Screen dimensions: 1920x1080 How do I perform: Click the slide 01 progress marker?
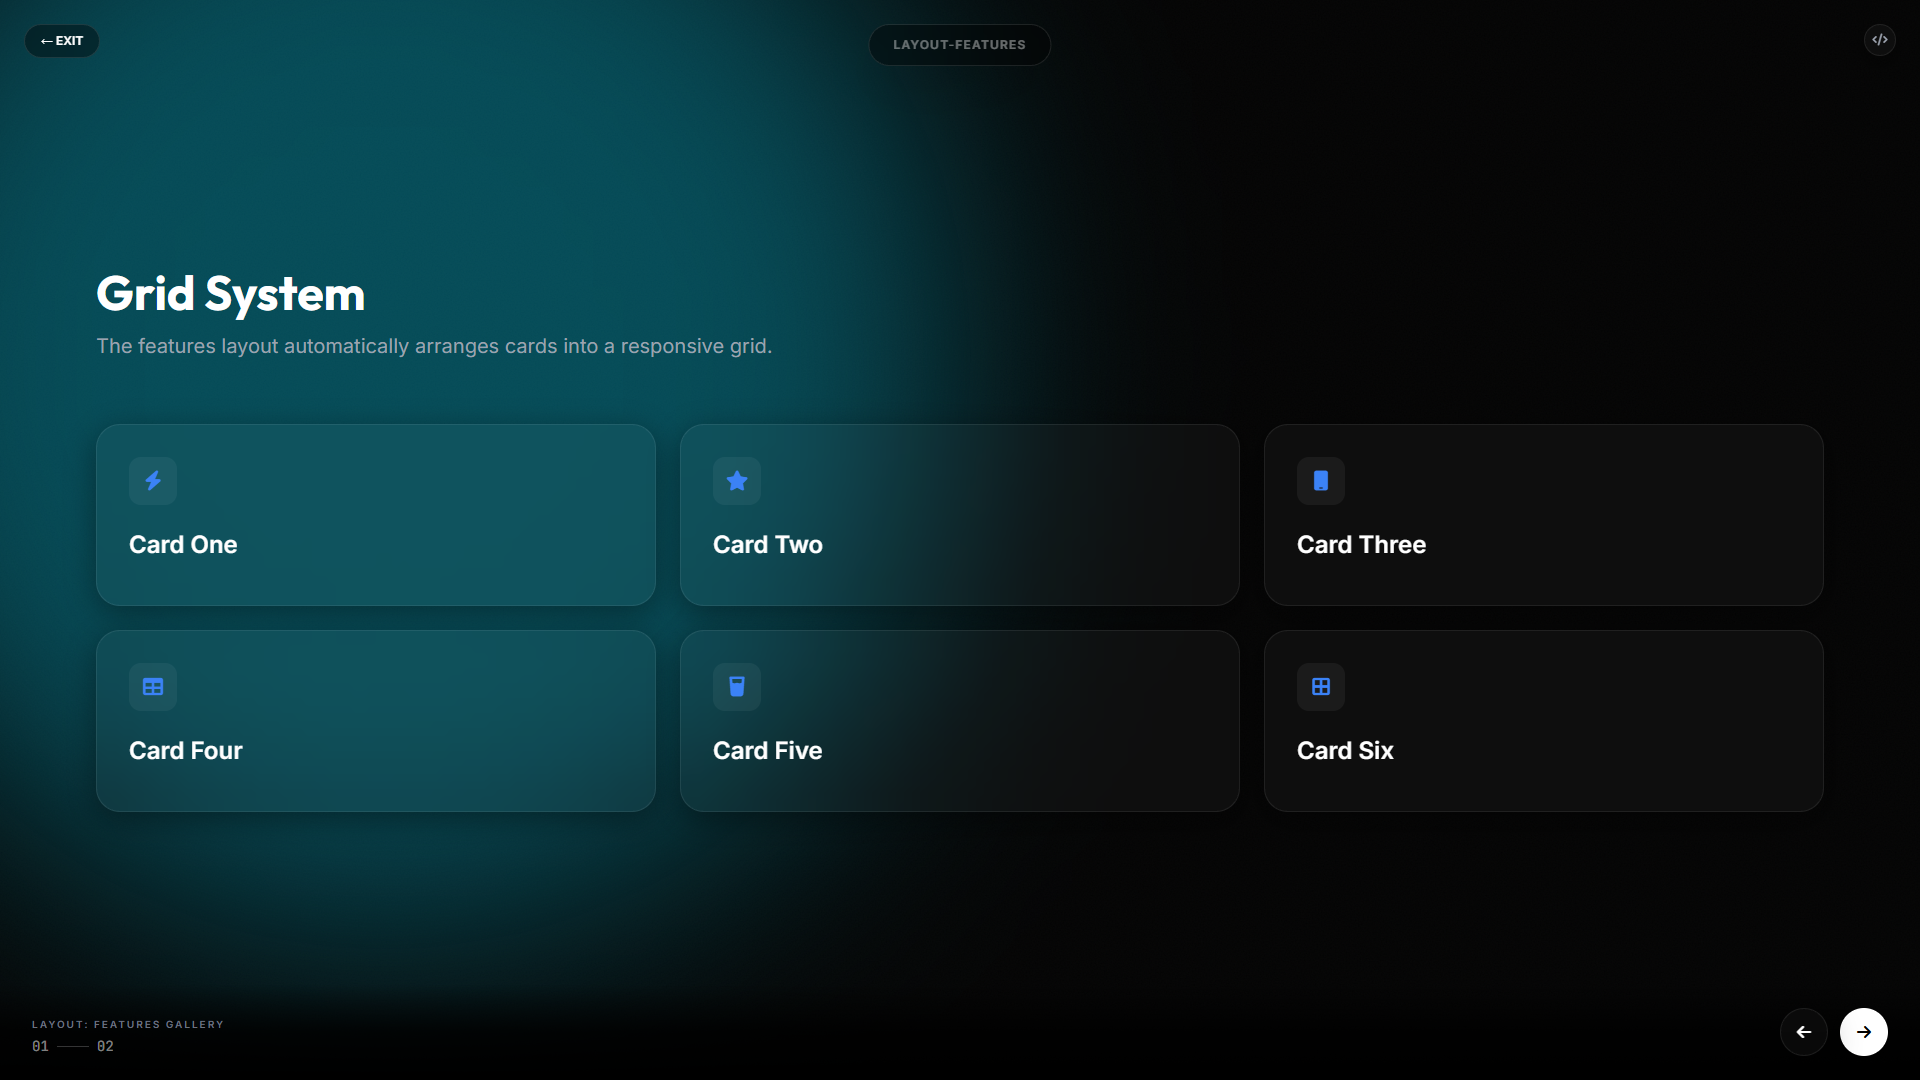(40, 1046)
